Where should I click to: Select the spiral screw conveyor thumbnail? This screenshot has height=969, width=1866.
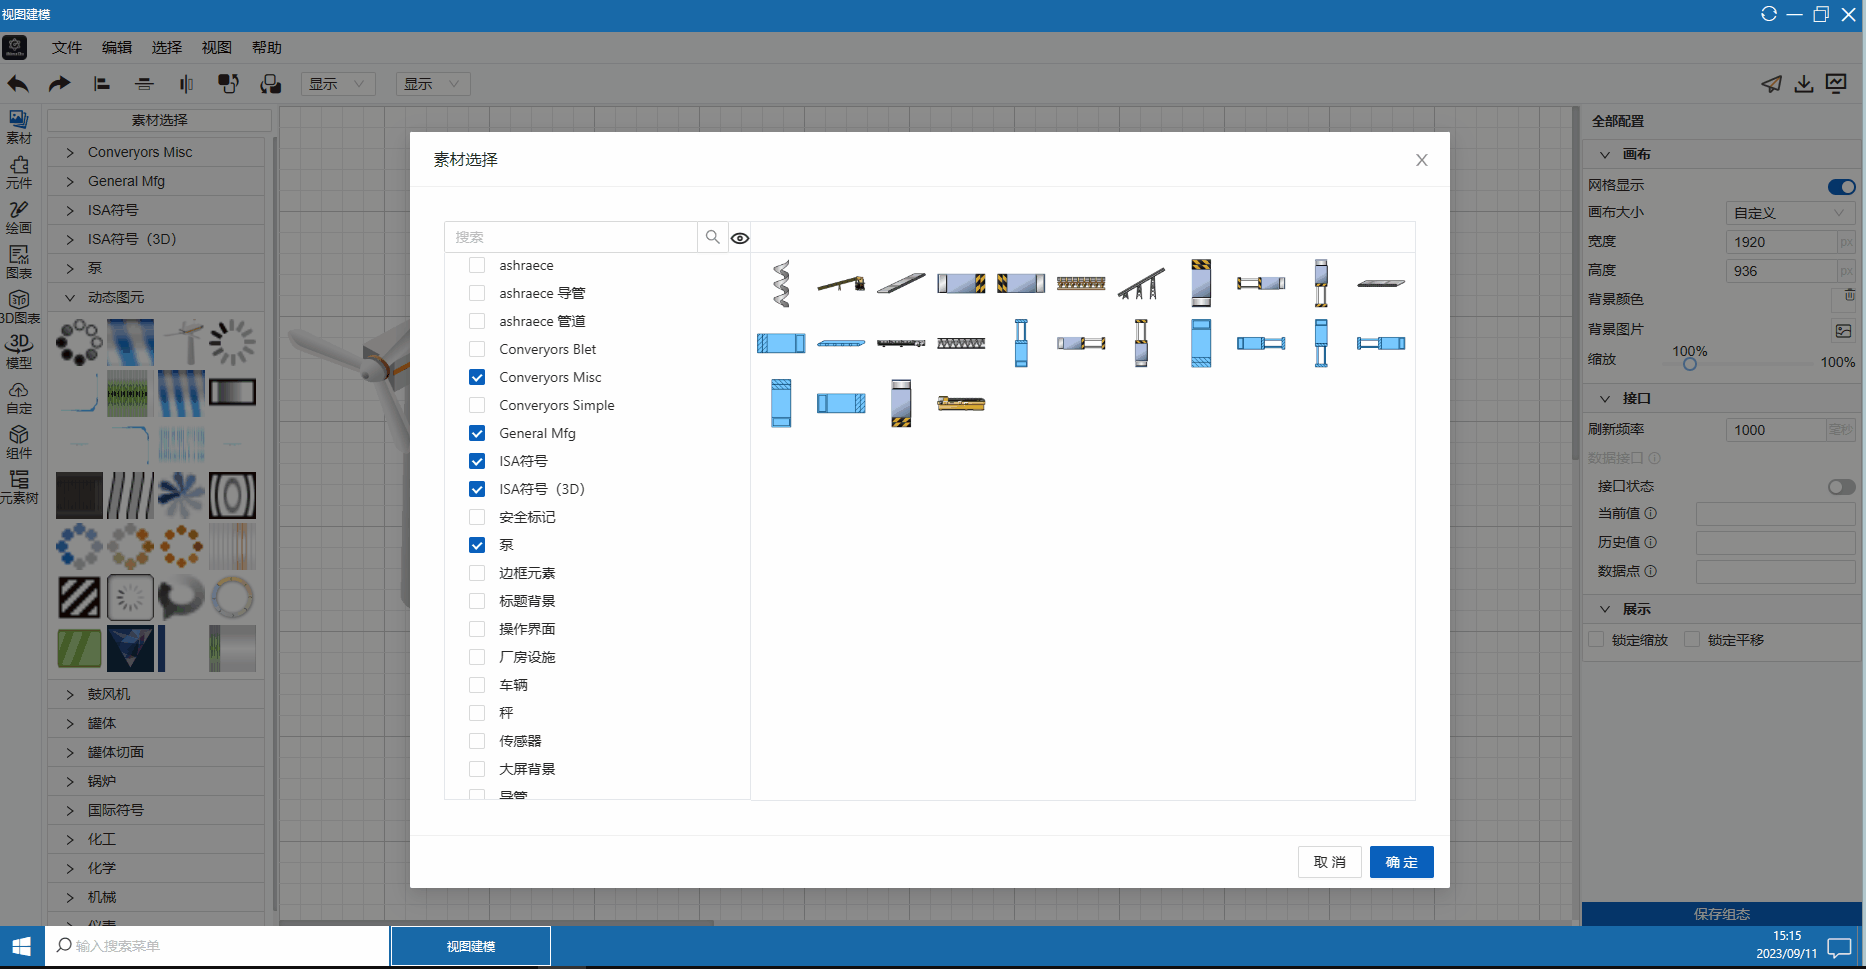pyautogui.click(x=781, y=283)
